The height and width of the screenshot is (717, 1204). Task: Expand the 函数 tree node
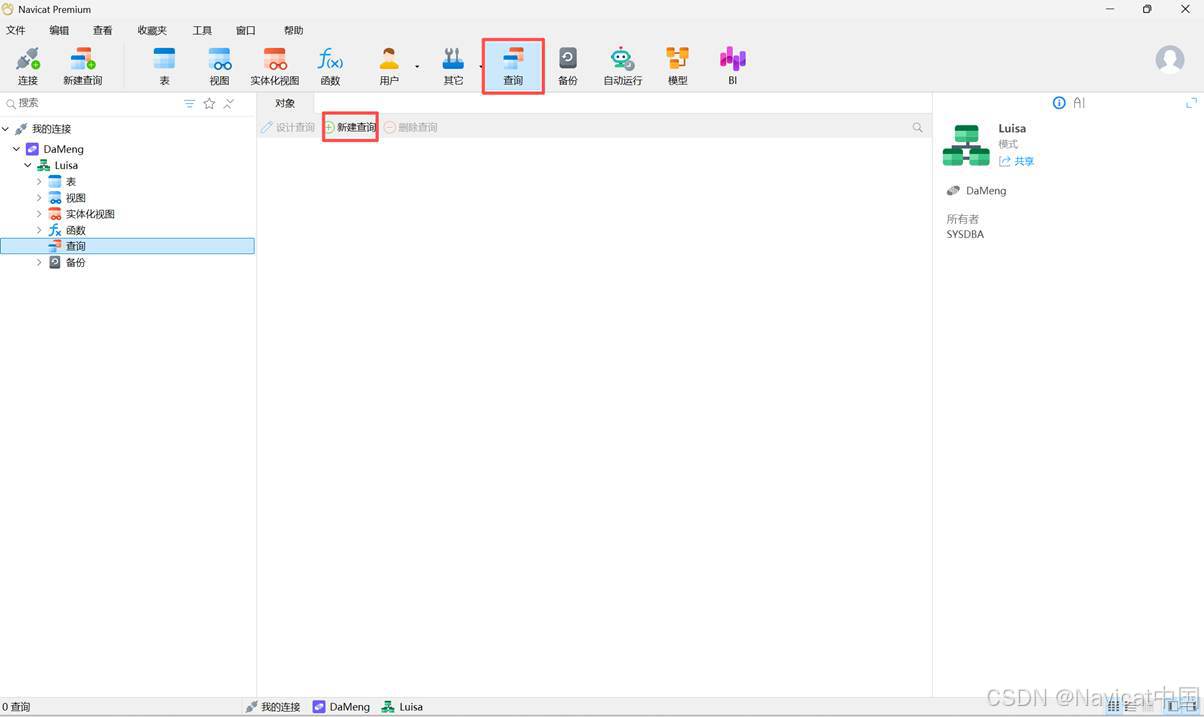(x=39, y=229)
